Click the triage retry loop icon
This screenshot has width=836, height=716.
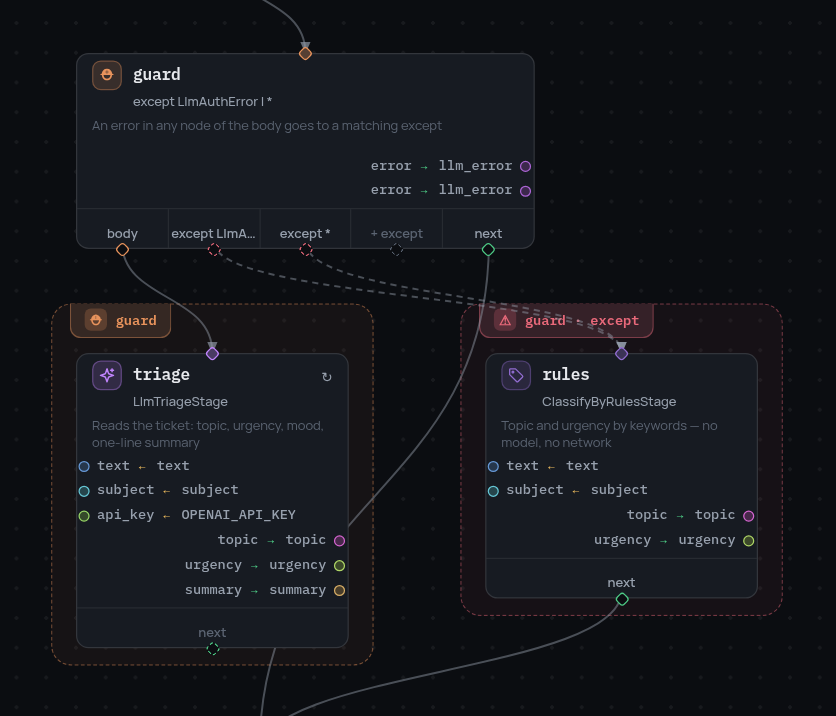[x=327, y=377]
